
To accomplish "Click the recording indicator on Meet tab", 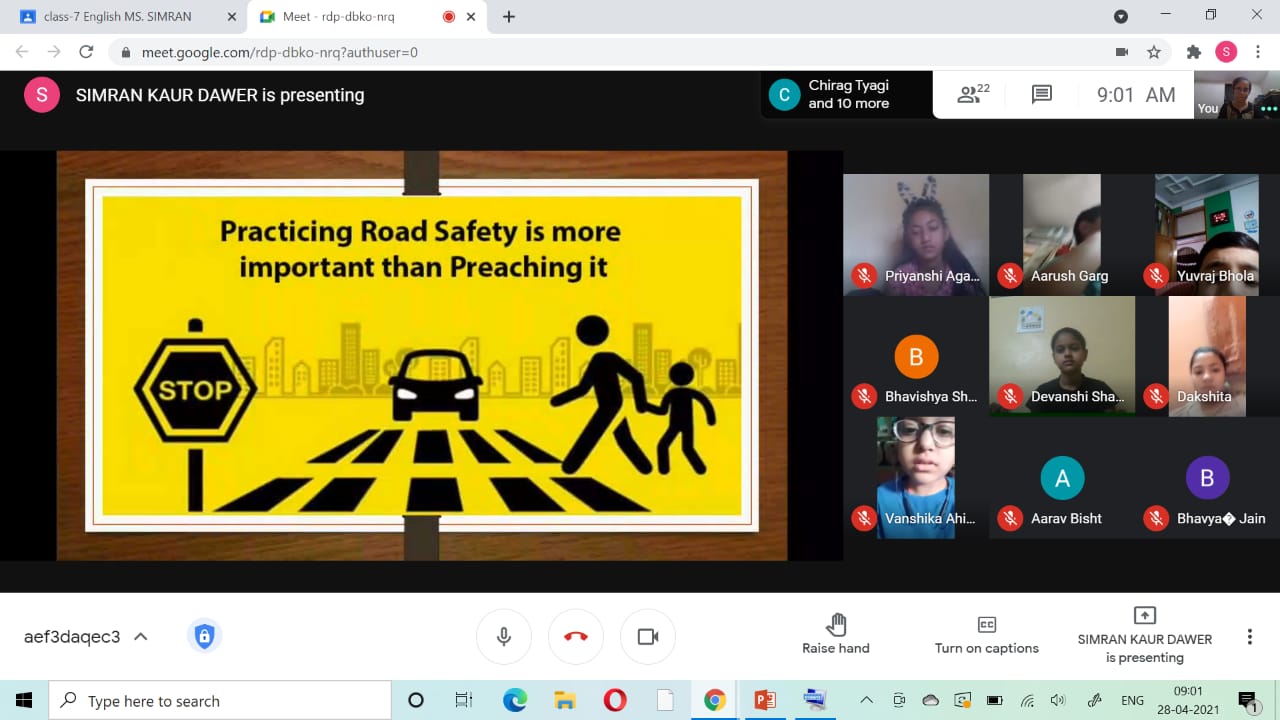I will click(x=448, y=17).
